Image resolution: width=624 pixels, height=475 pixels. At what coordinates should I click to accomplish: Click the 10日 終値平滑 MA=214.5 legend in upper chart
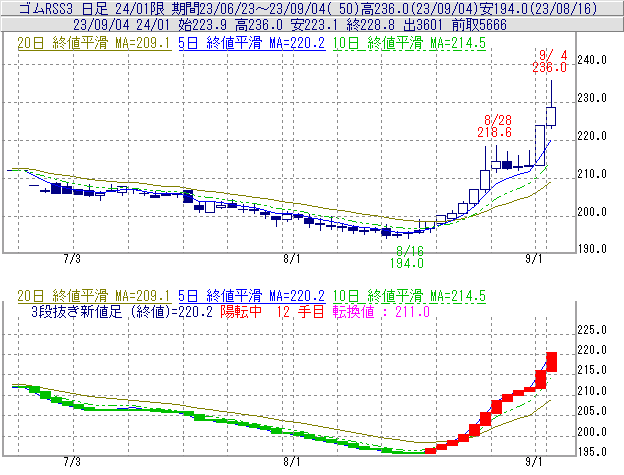(x=409, y=43)
